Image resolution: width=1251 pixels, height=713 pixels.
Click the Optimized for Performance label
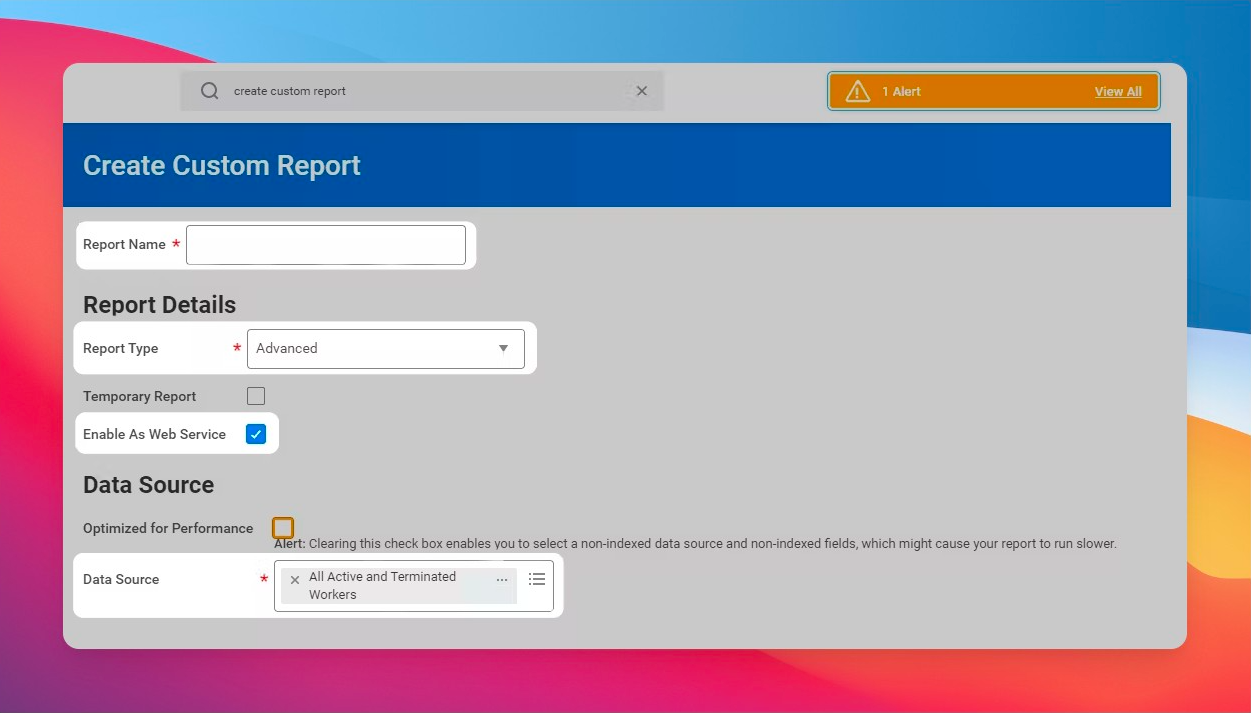click(168, 528)
